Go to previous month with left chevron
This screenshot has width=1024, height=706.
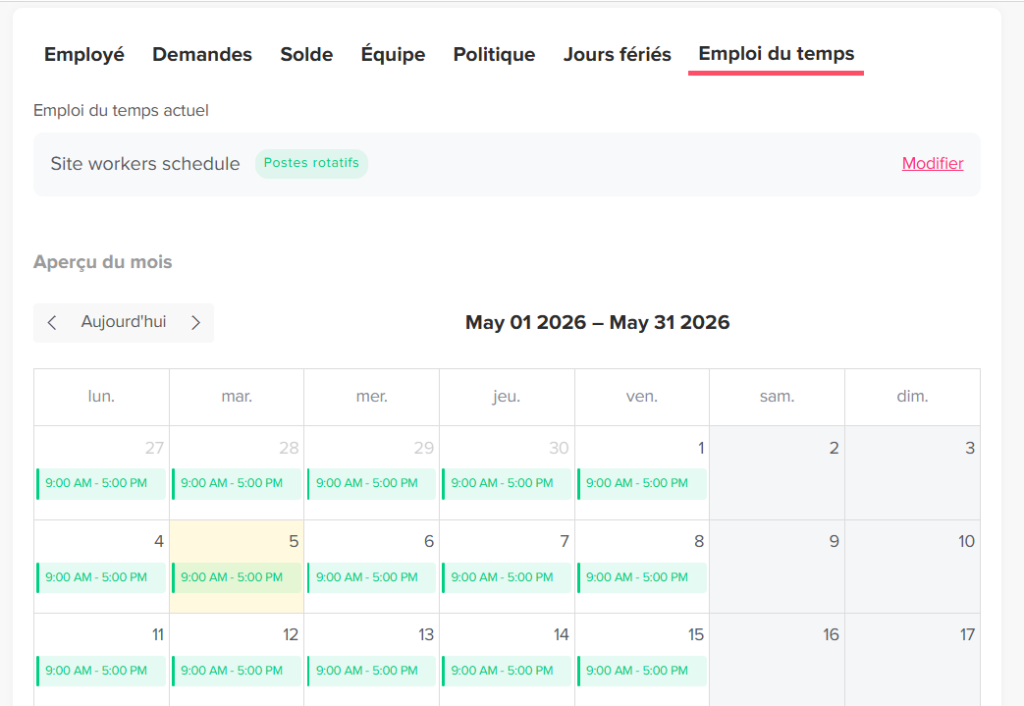point(52,323)
